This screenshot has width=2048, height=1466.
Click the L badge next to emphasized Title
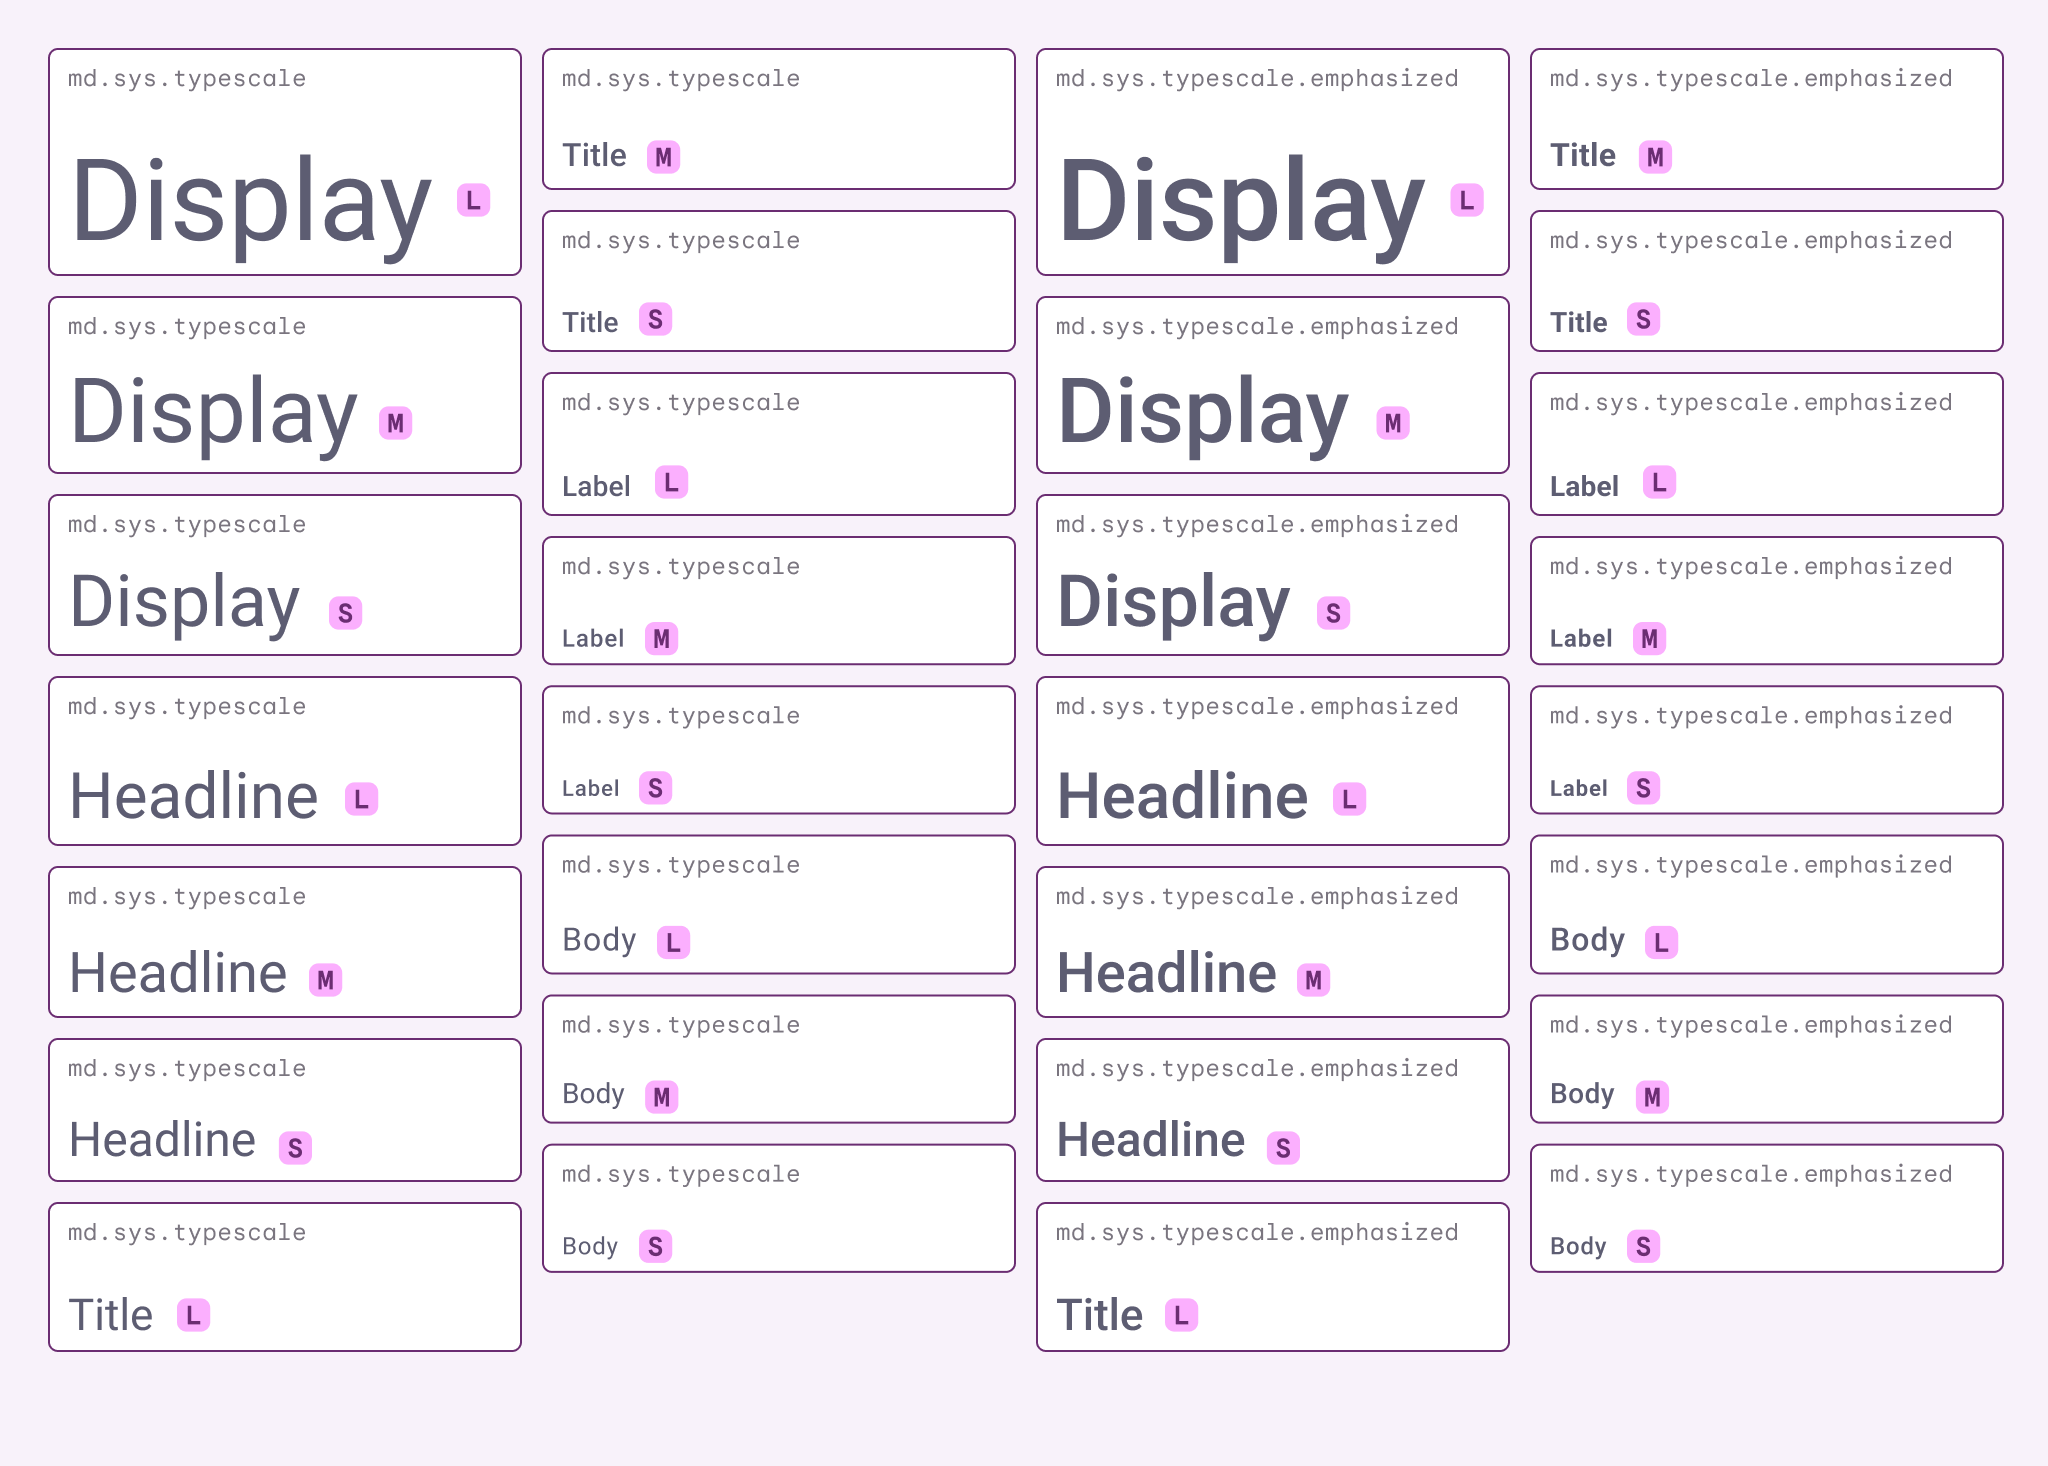pyautogui.click(x=1181, y=1315)
